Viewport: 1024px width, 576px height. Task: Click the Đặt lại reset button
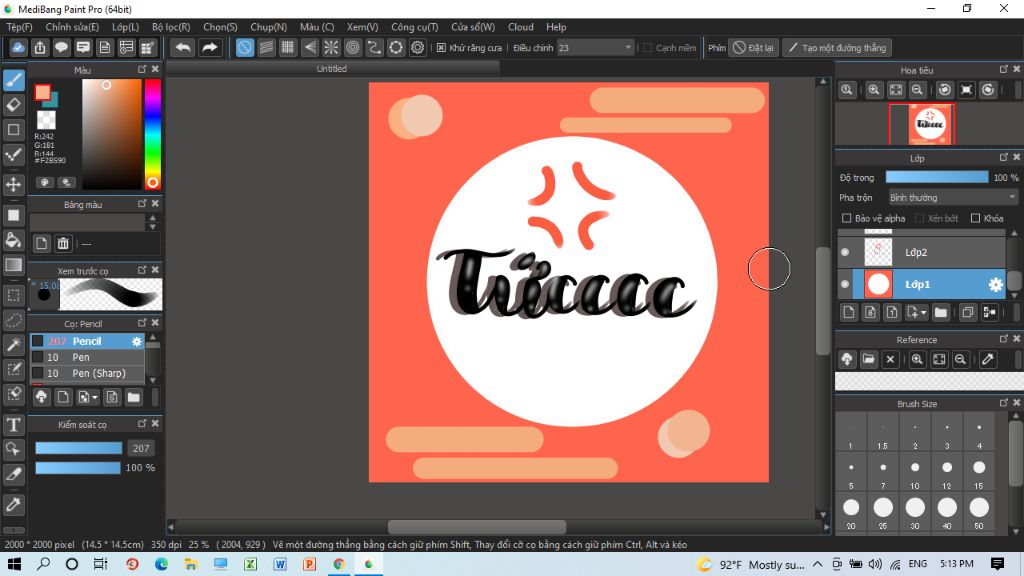click(x=754, y=48)
